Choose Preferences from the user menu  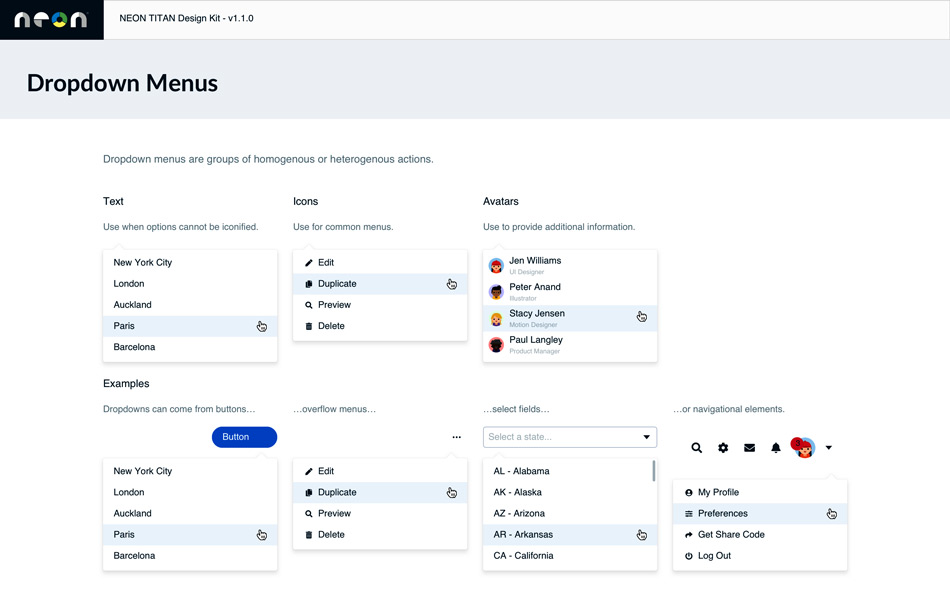coord(723,513)
